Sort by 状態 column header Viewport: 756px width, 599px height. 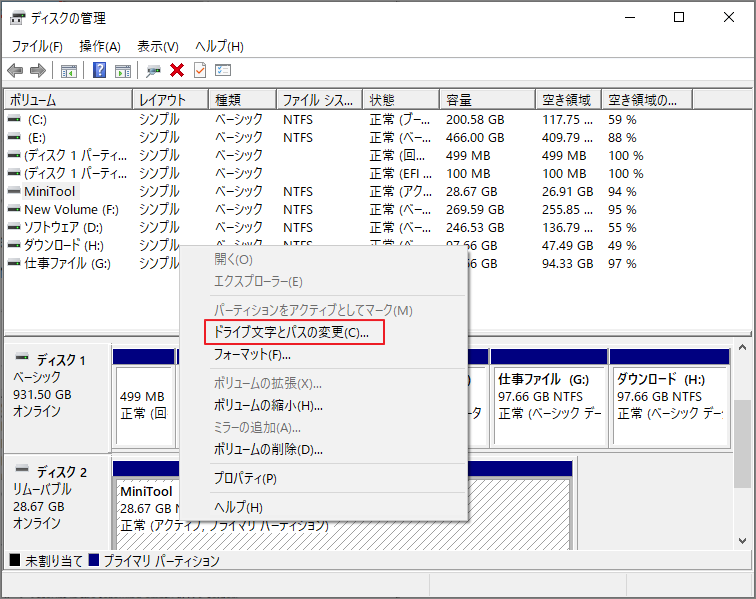401,100
